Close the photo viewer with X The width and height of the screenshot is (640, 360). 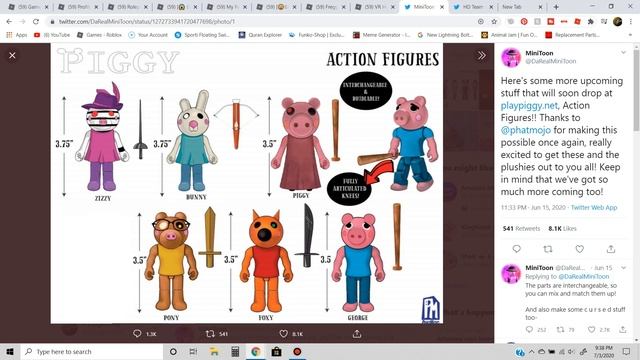pyautogui.click(x=12, y=55)
